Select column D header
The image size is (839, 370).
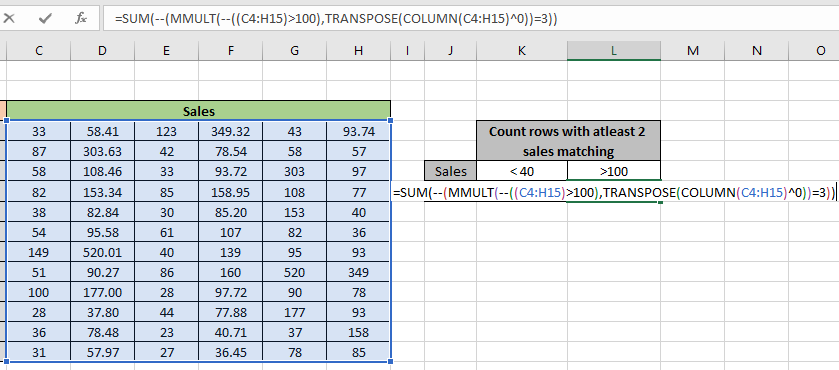click(102, 51)
